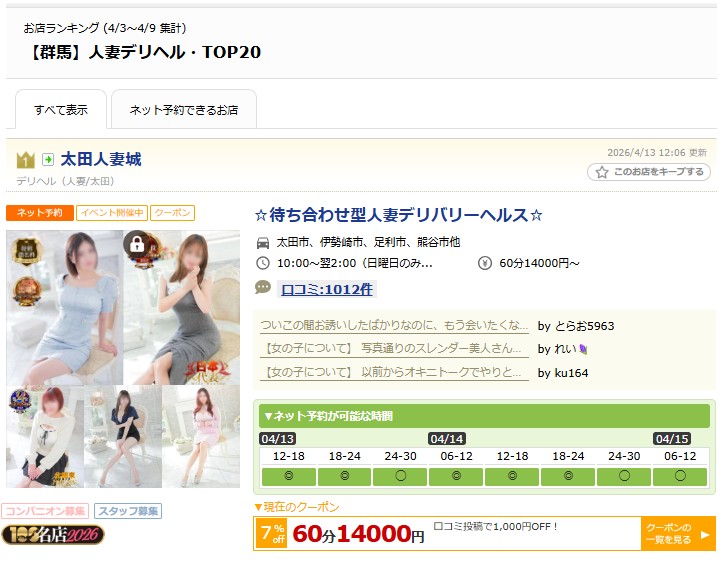Switch to the すべて表示 tab
The width and height of the screenshot is (728, 574).
60,110
